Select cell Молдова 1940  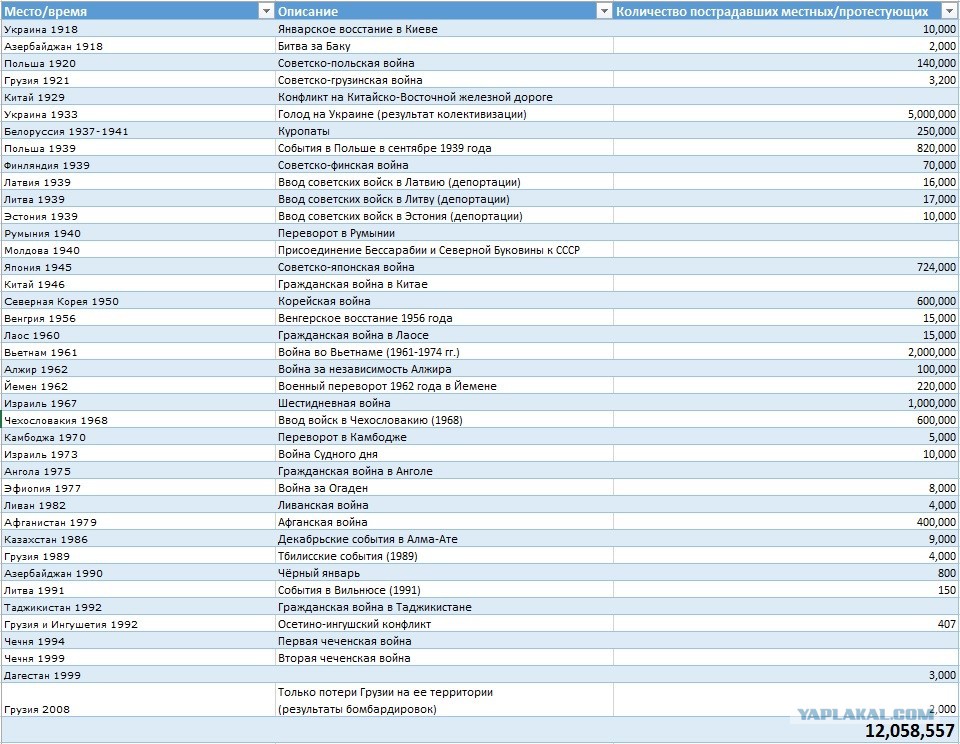click(138, 250)
